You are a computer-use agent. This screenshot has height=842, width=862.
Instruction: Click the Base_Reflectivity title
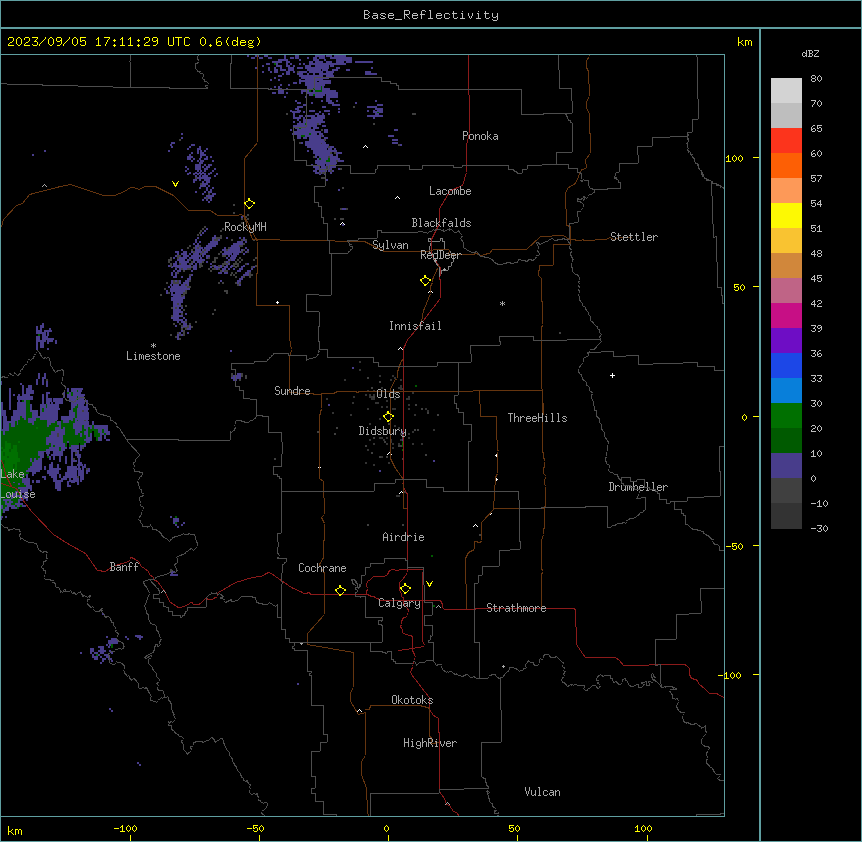431,15
